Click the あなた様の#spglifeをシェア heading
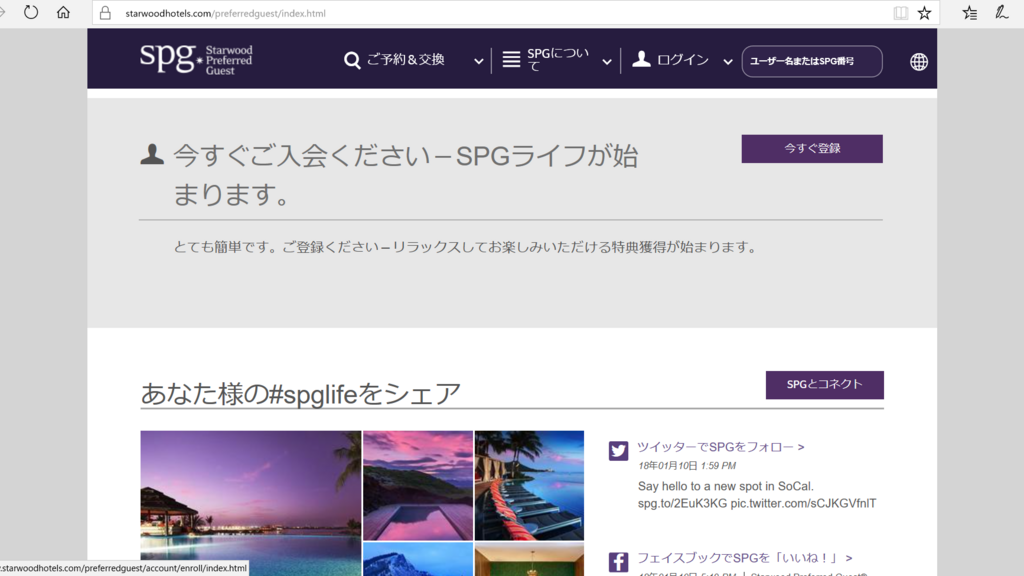Viewport: 1024px width, 576px height. click(x=301, y=394)
